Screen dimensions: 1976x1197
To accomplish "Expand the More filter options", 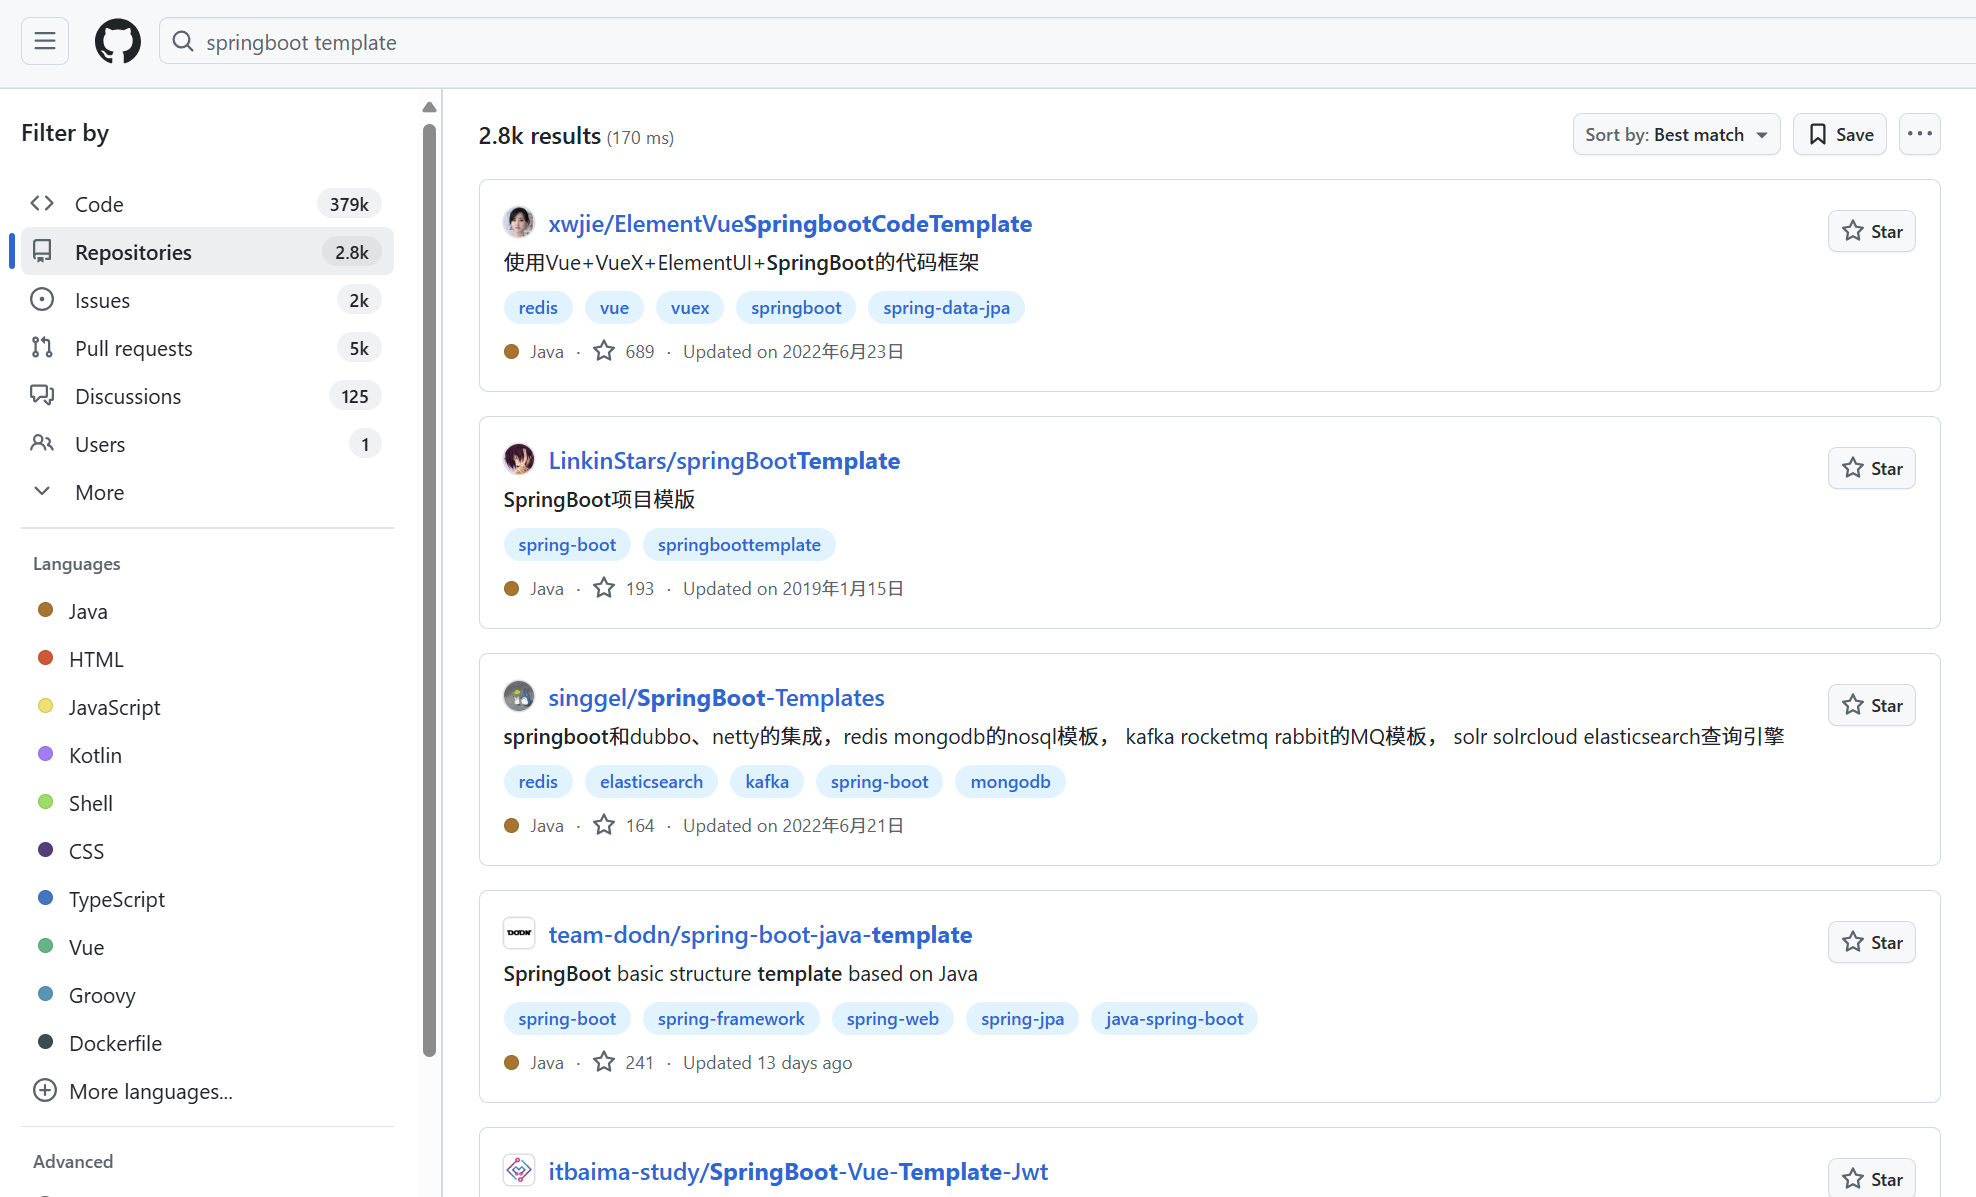I will (x=206, y=492).
